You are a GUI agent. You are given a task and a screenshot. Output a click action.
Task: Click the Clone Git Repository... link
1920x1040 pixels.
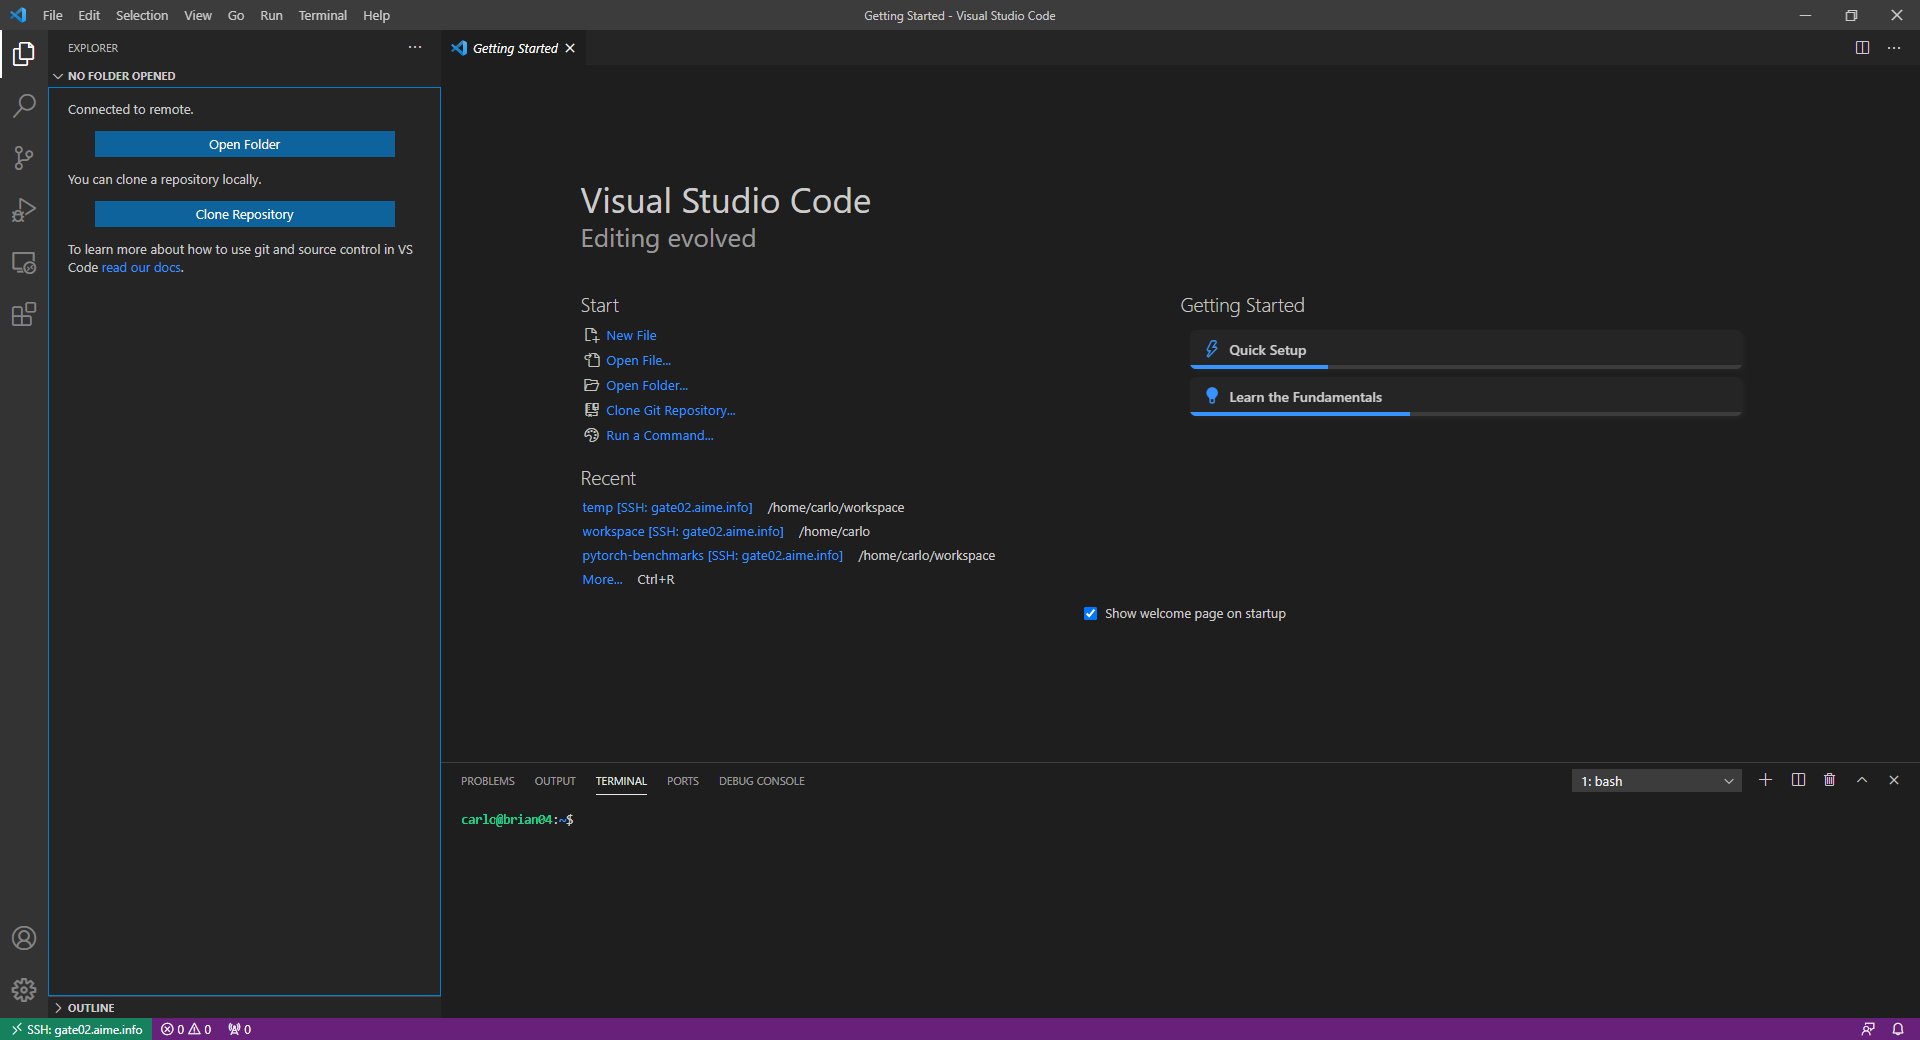[x=670, y=411]
